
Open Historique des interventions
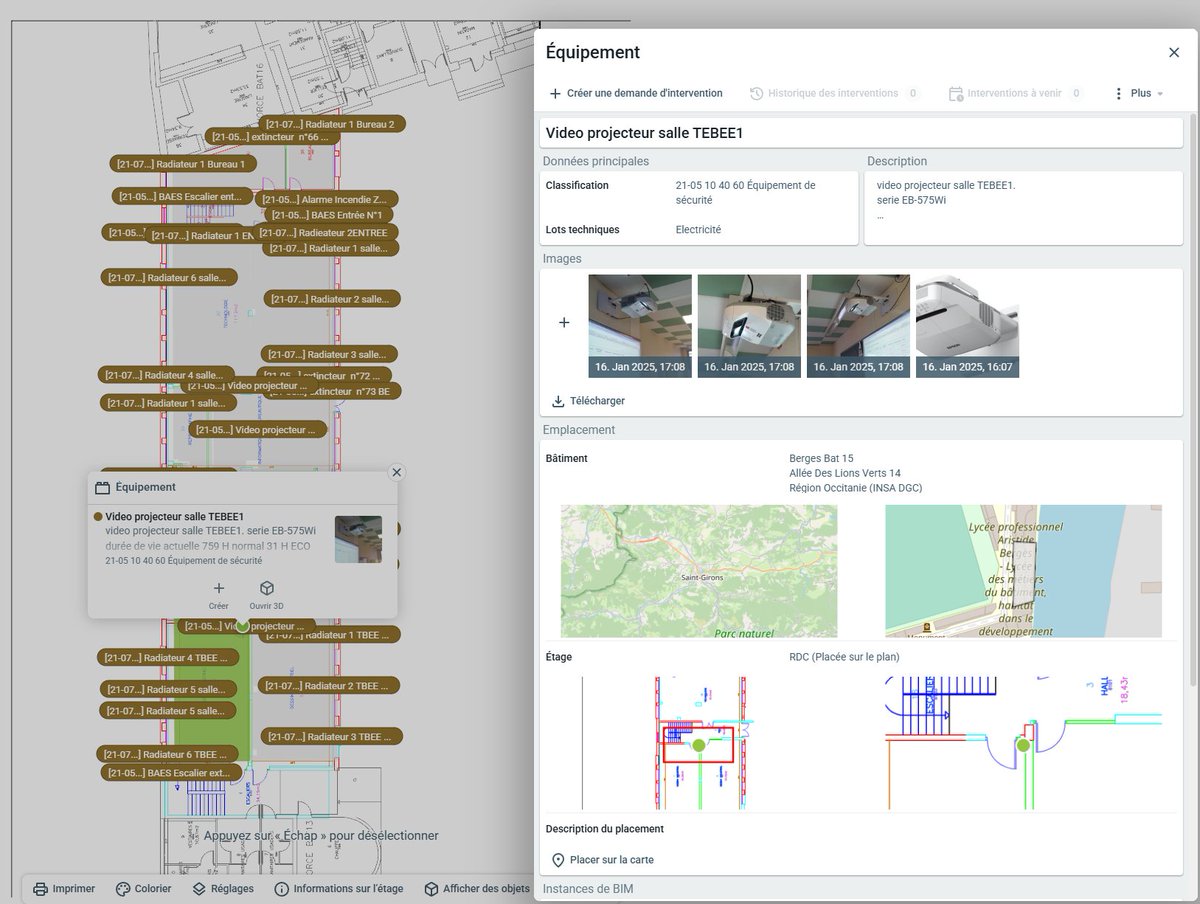click(x=833, y=93)
